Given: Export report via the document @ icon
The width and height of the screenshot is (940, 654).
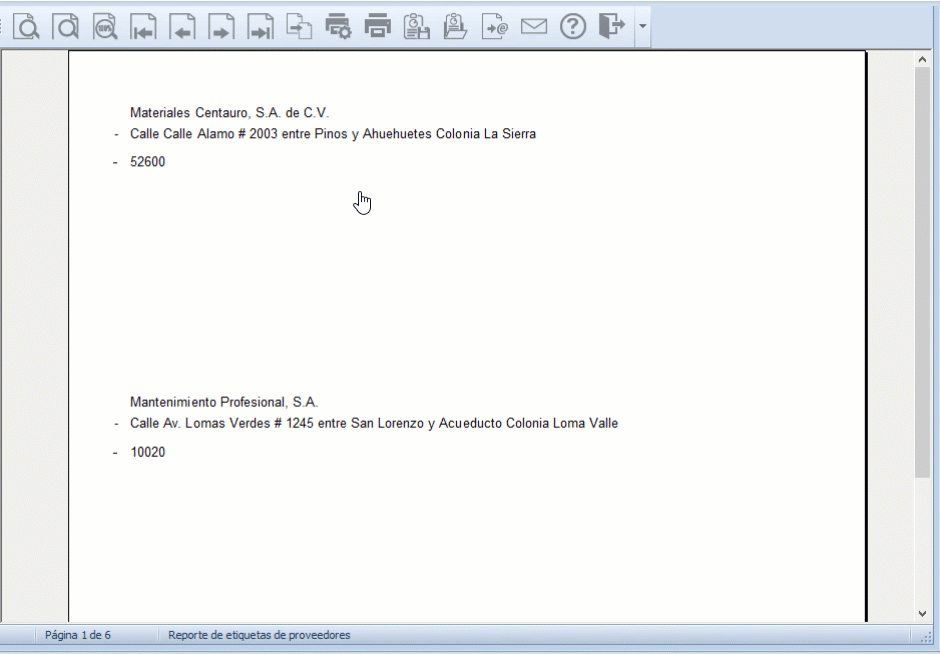Looking at the screenshot, I should (494, 27).
